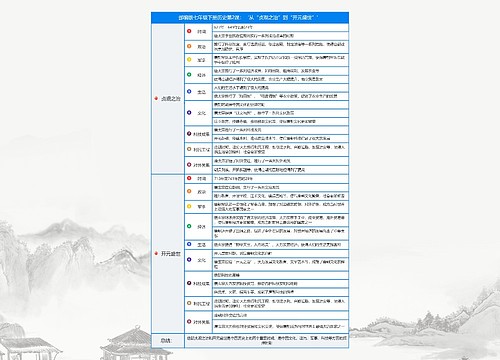Select the green circle icon in 开元盛世 section
This screenshot has height=360, width=500.
(189, 226)
